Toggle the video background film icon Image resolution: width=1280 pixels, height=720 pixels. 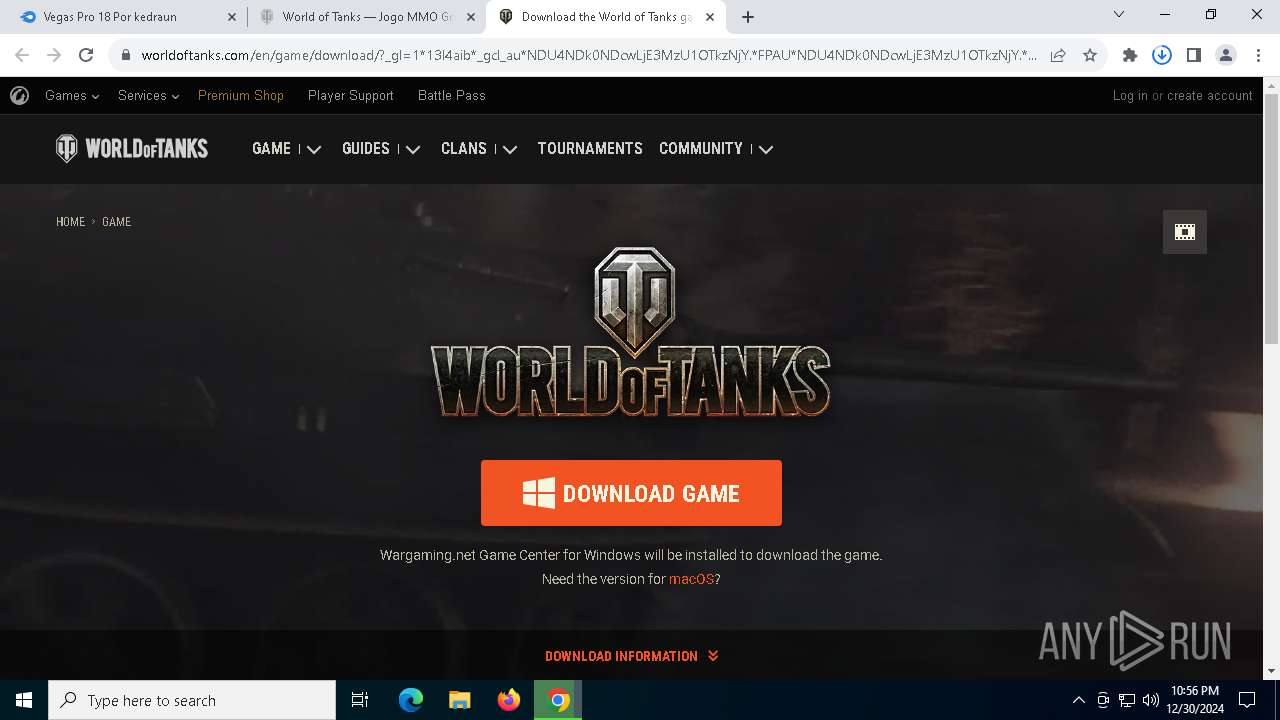(x=1185, y=232)
